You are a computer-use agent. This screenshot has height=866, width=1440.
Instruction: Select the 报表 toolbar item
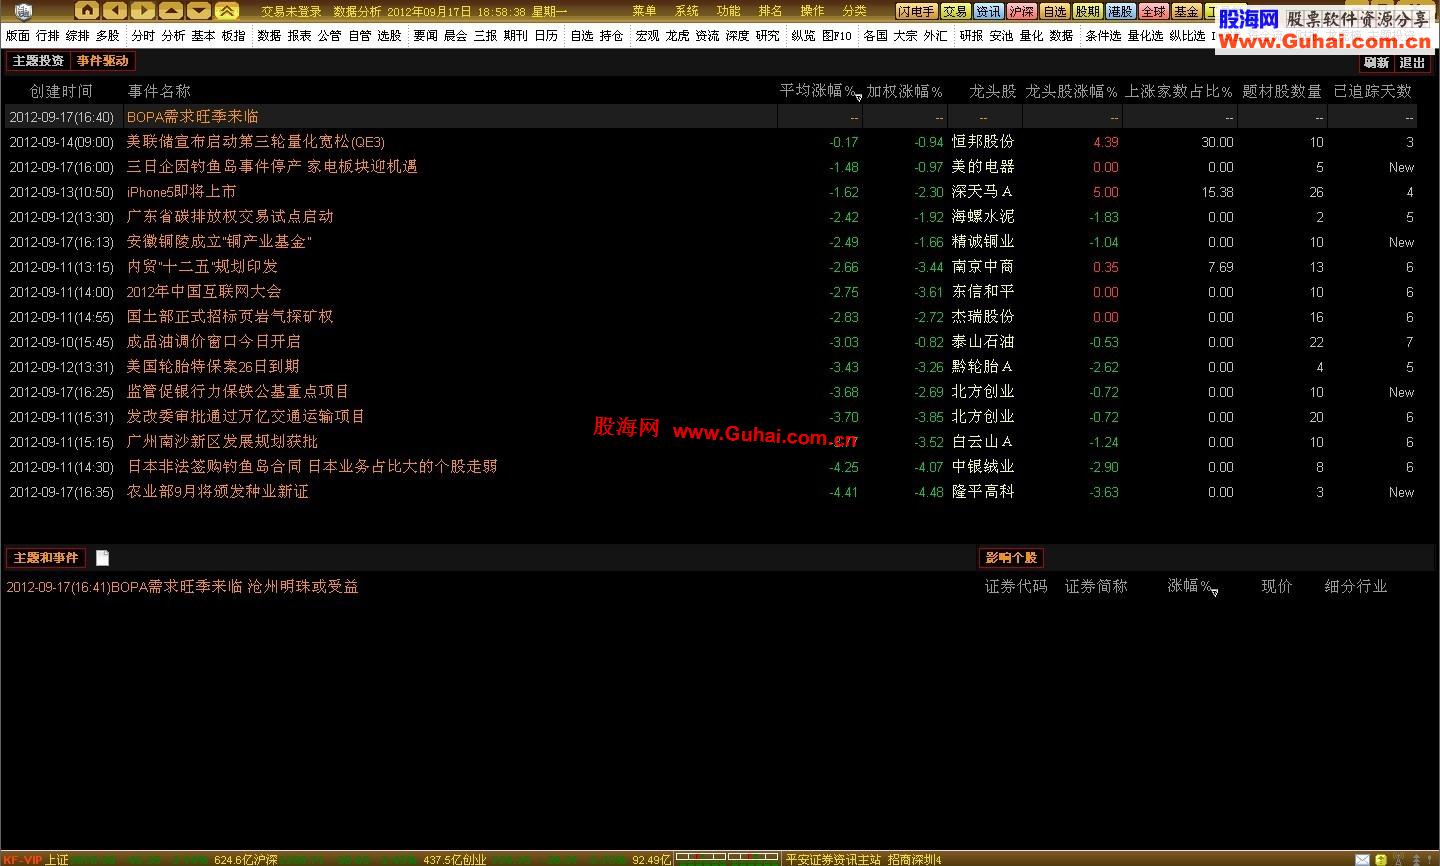[x=299, y=36]
